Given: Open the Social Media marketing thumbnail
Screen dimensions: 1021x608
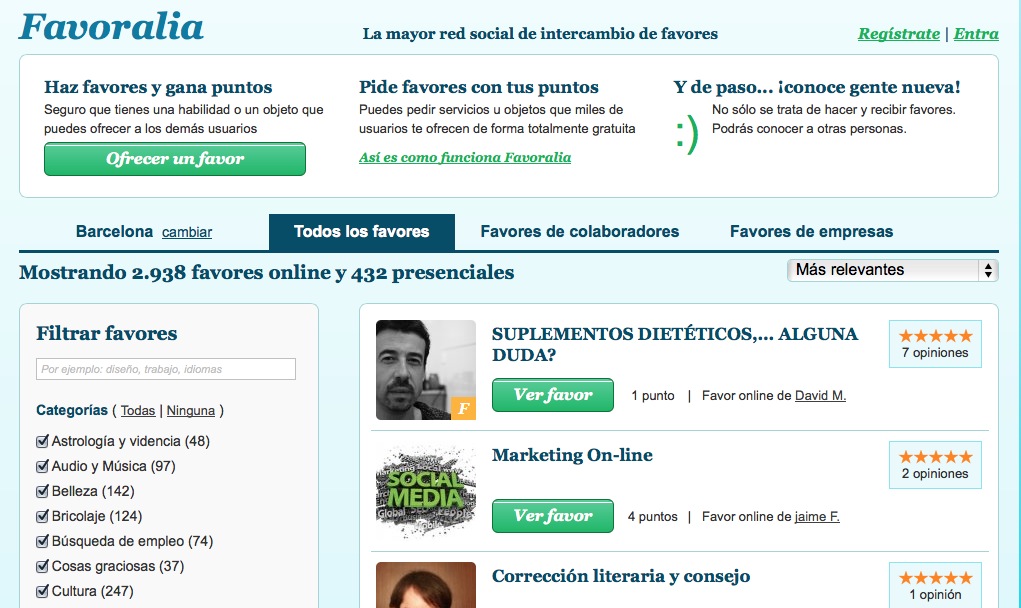Looking at the screenshot, I should [425, 491].
